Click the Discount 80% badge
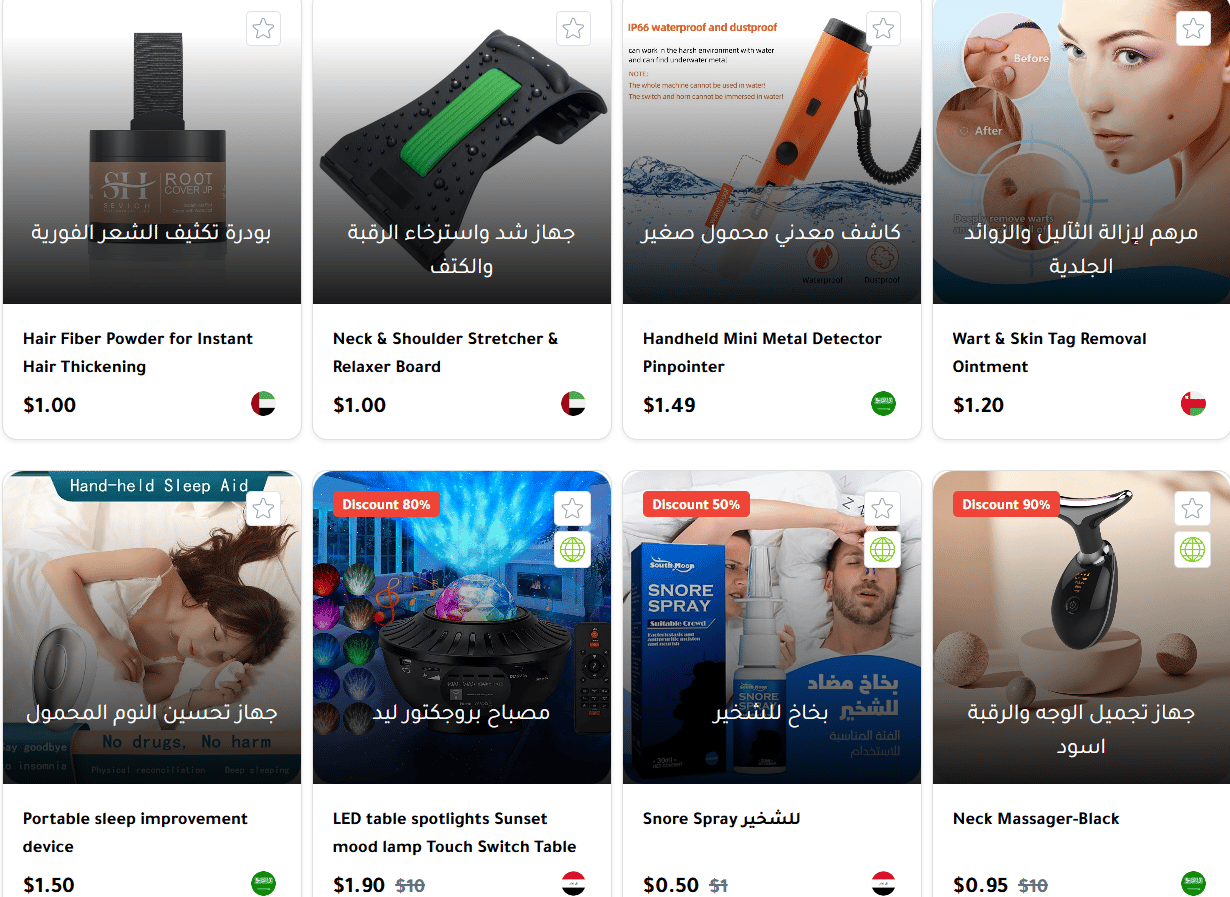 (x=386, y=504)
